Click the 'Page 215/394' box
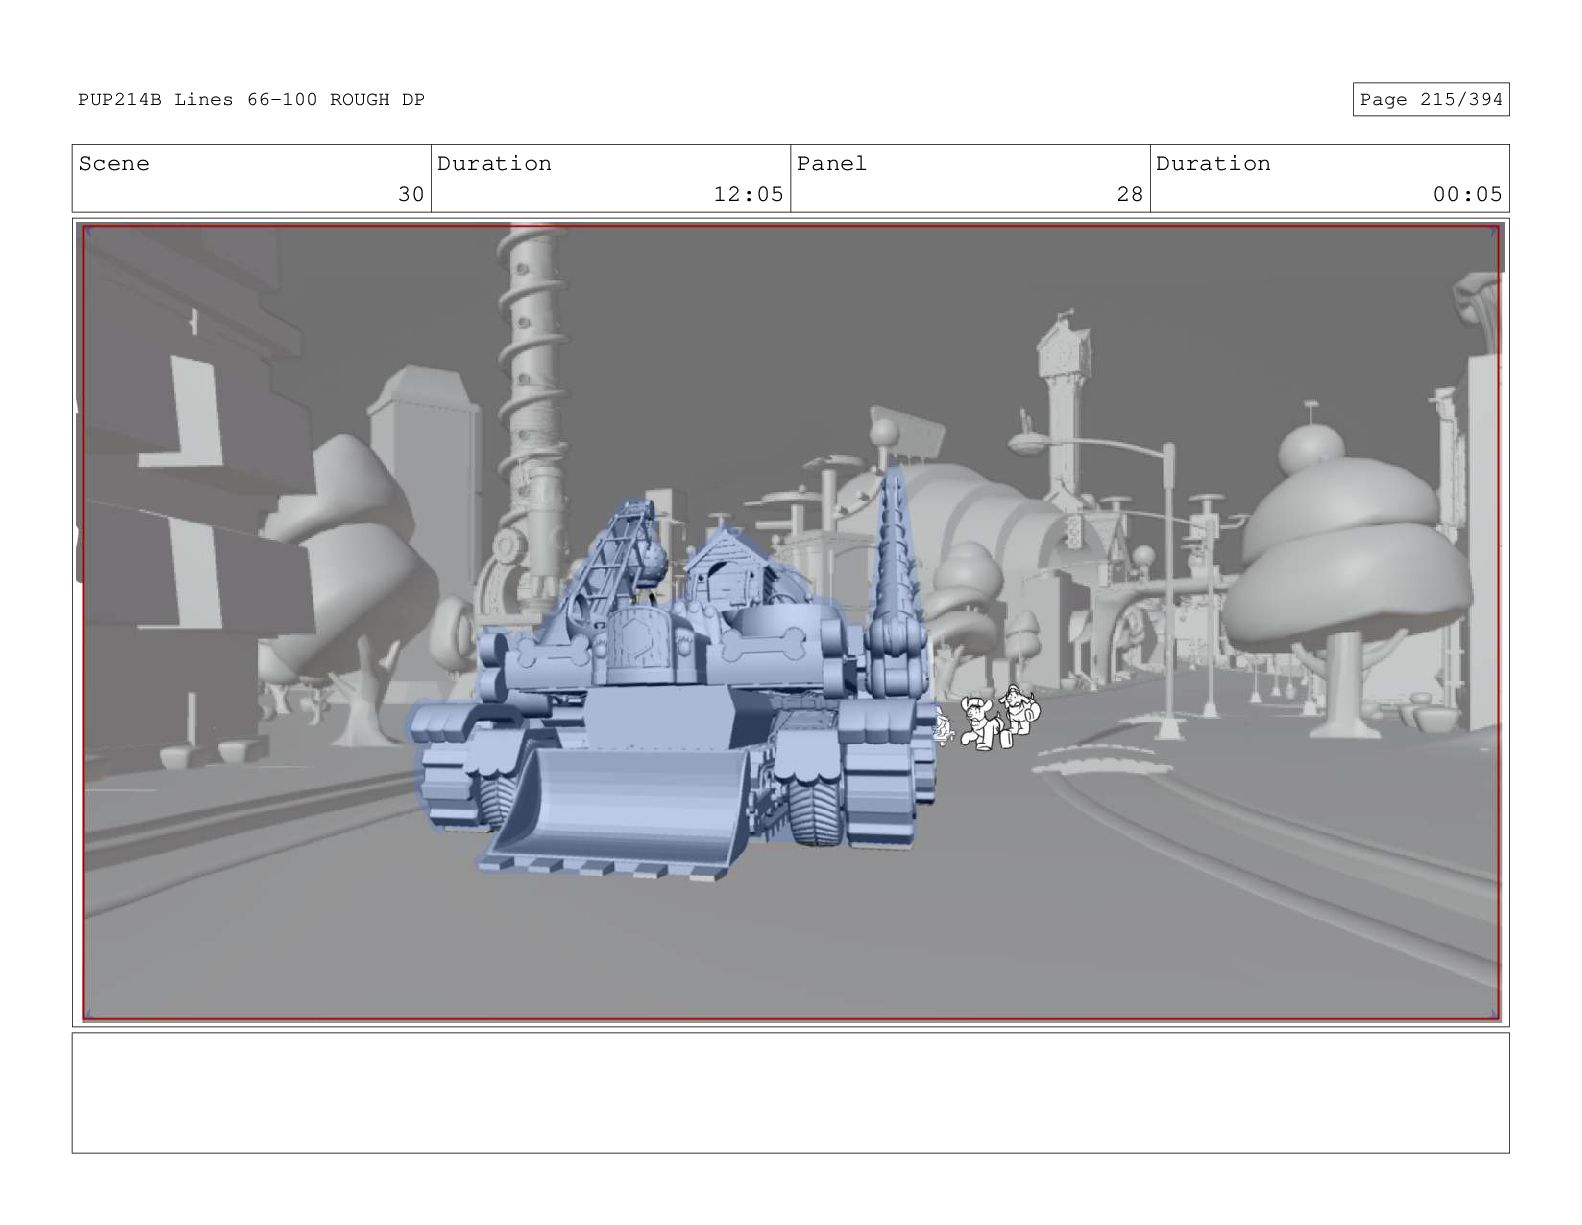 pos(1431,99)
